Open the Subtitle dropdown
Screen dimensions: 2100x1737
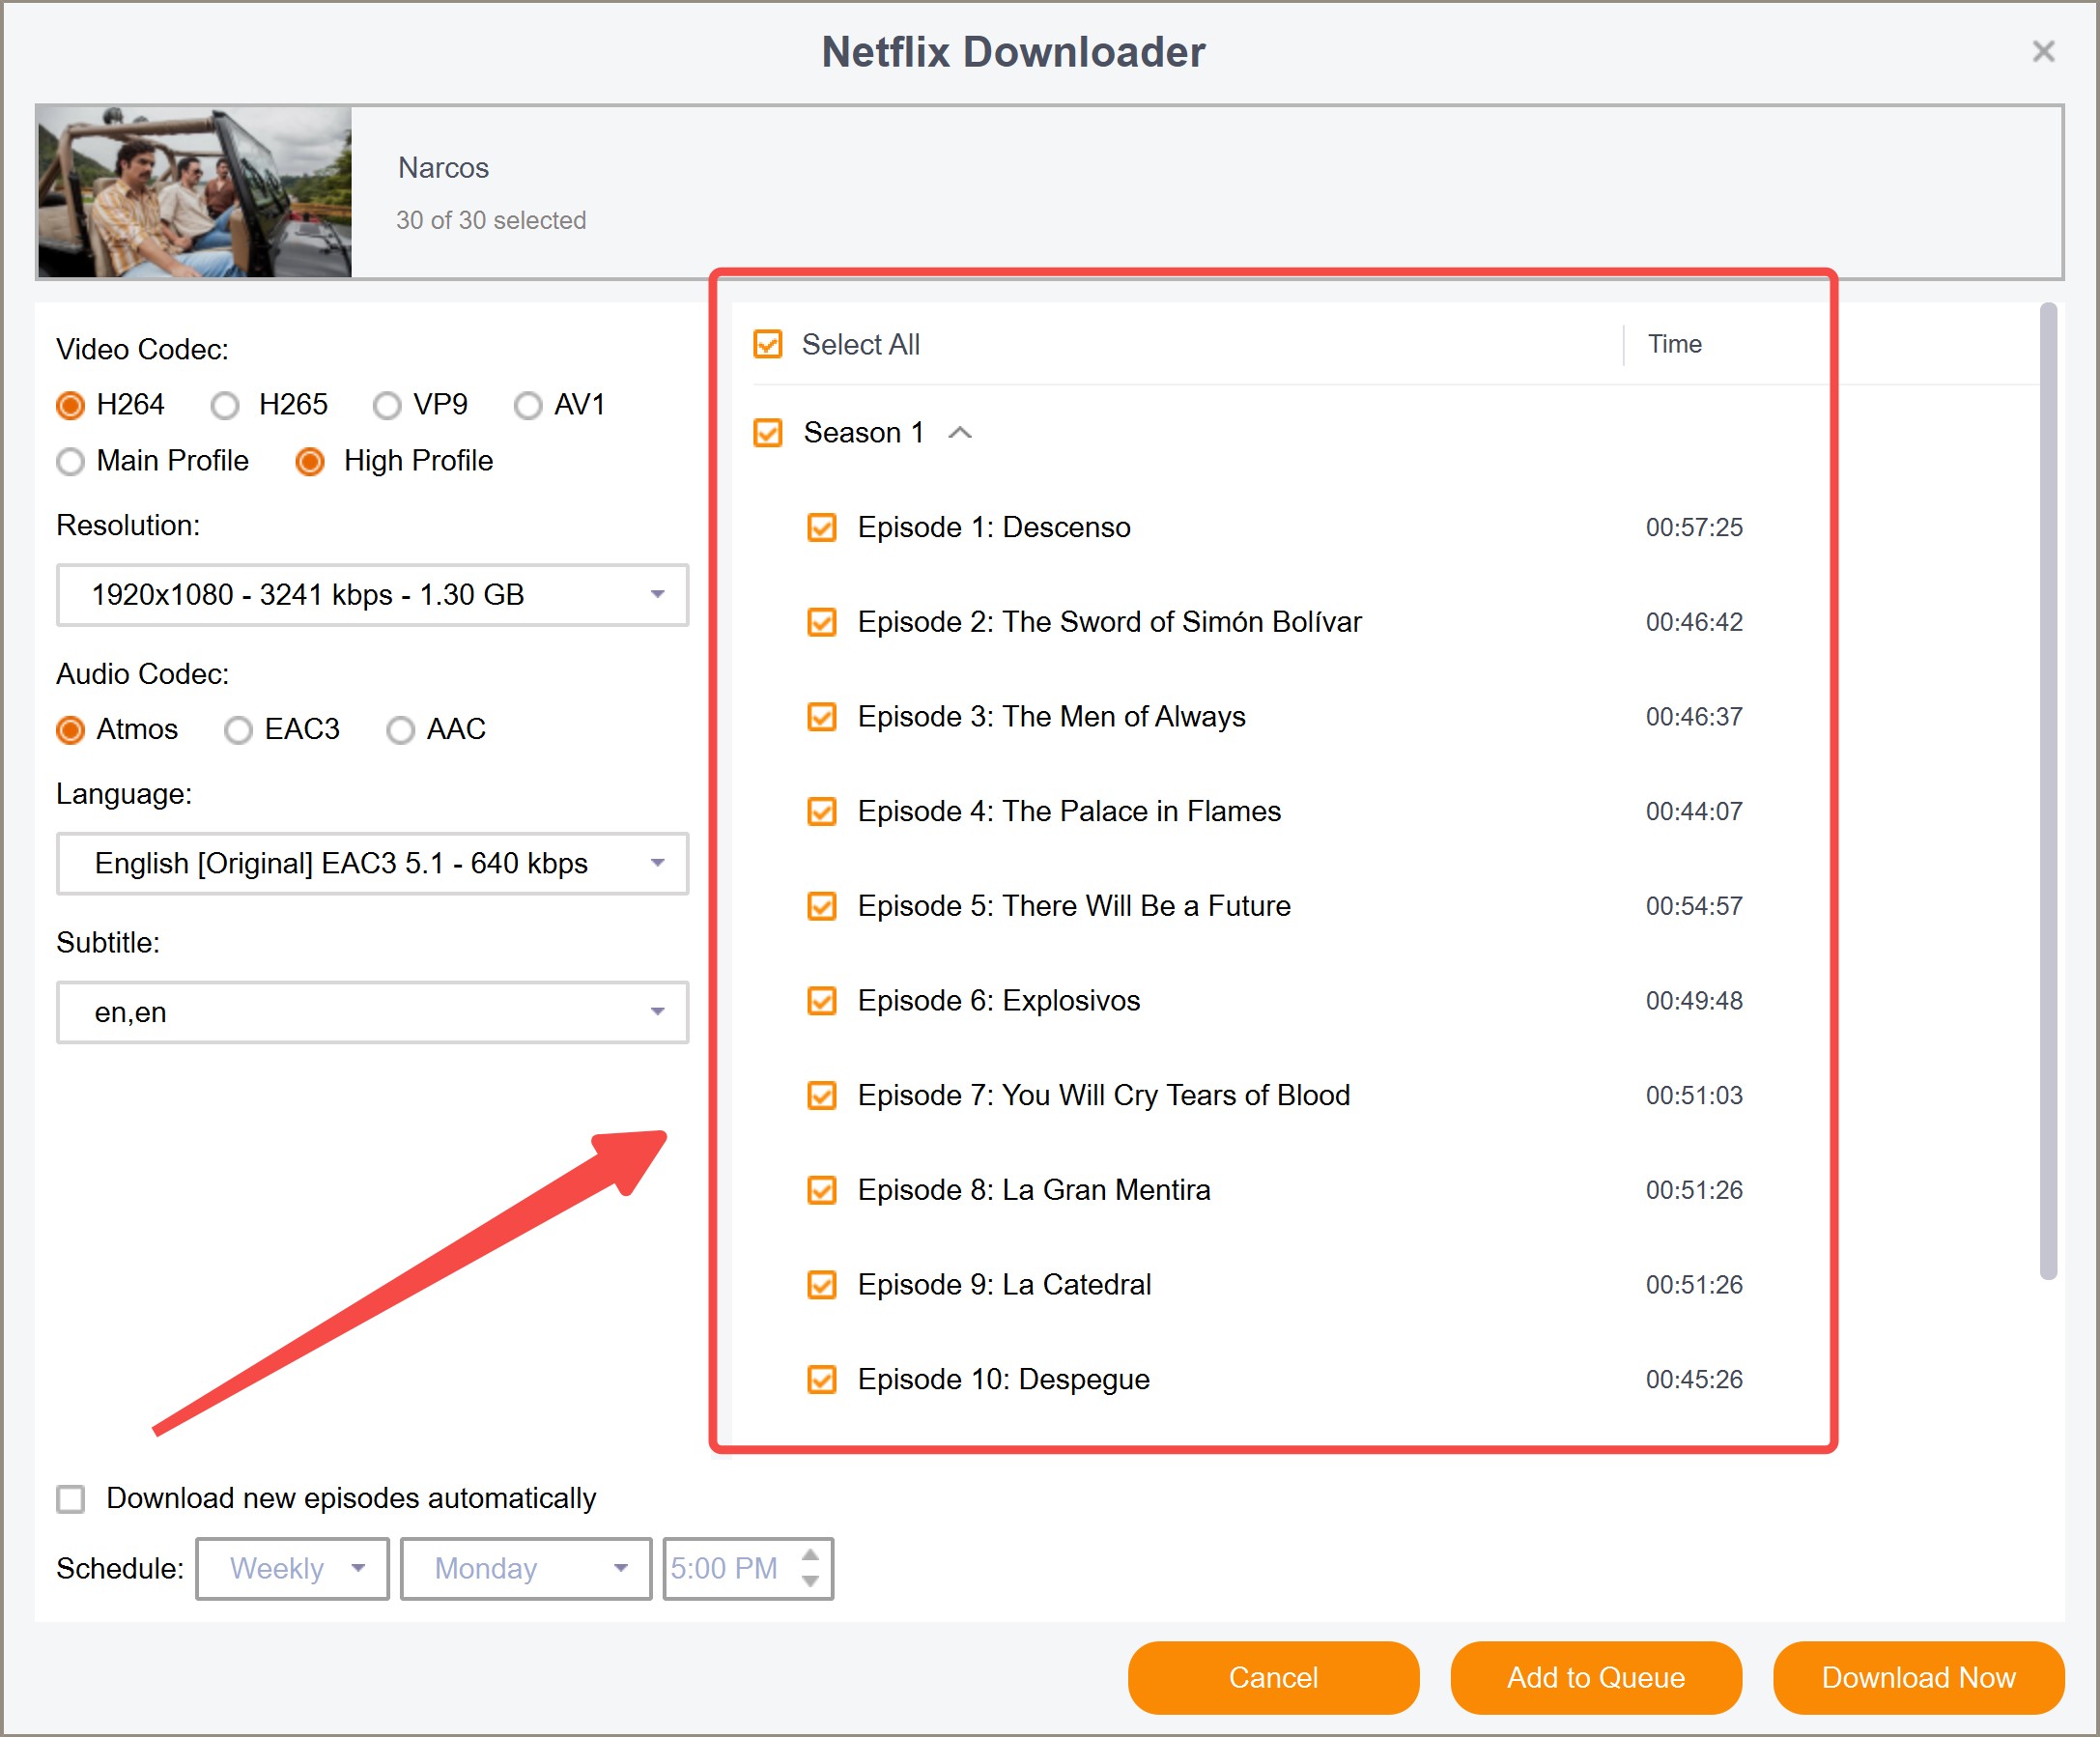372,1012
